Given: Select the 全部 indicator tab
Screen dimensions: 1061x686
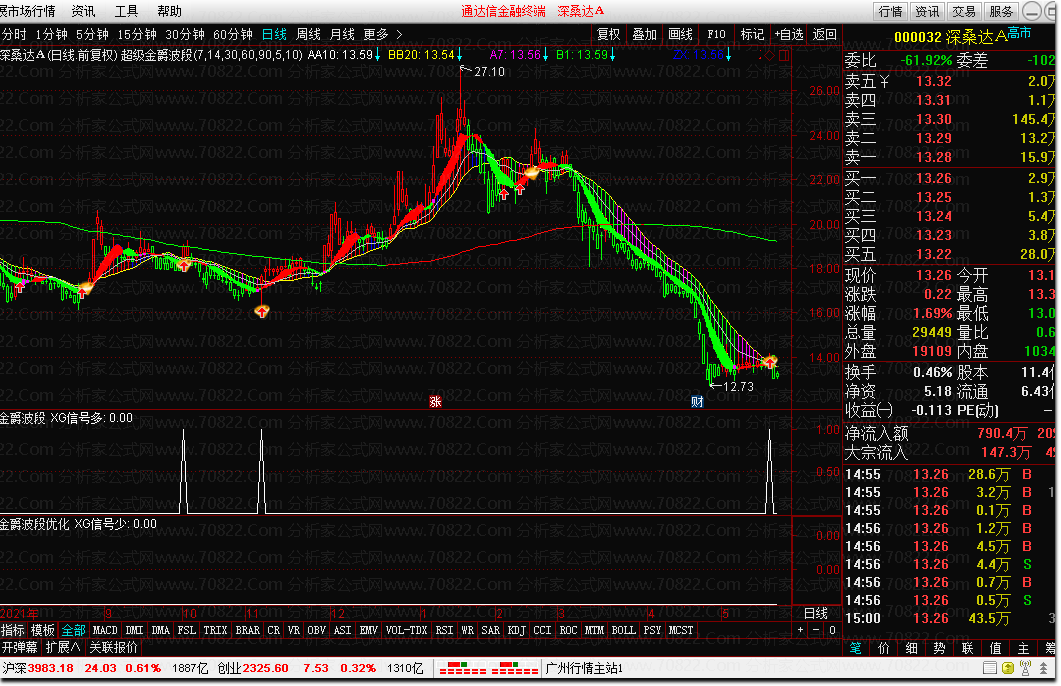Looking at the screenshot, I should 73,630.
